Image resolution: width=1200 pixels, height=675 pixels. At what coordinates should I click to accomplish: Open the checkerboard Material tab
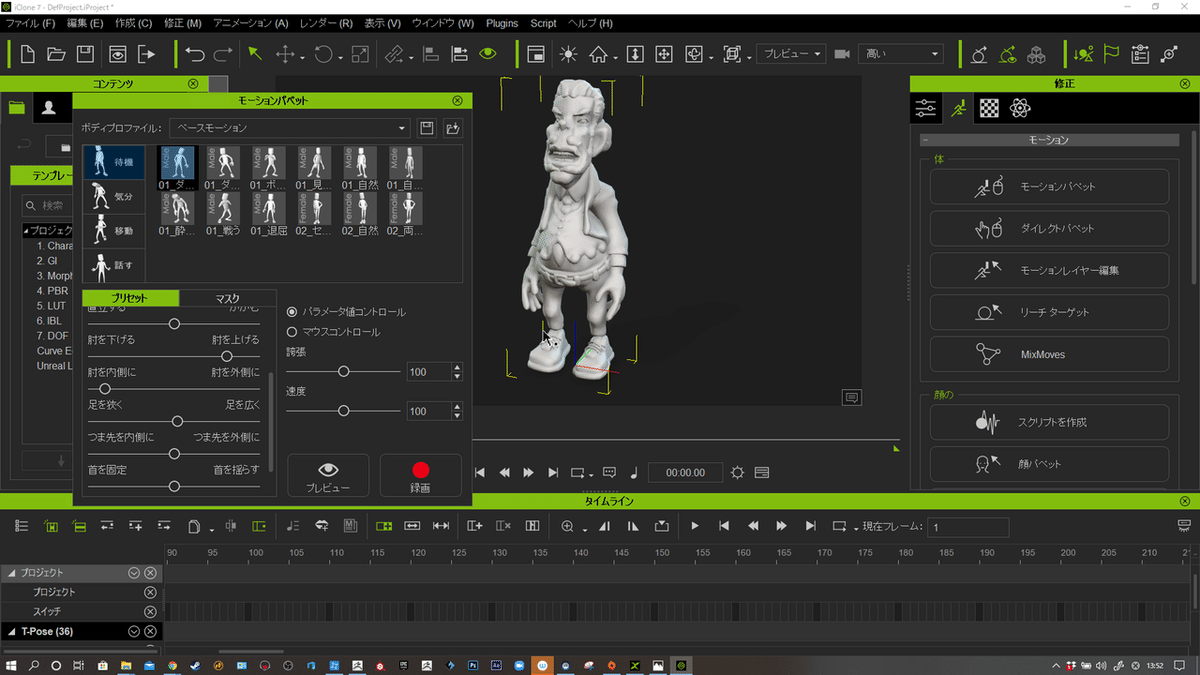[989, 108]
